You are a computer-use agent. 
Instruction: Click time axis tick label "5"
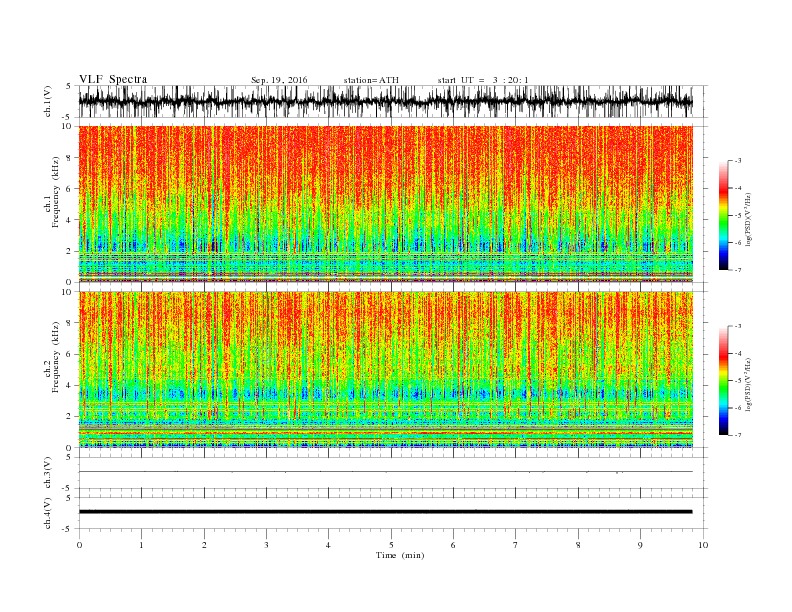point(391,545)
